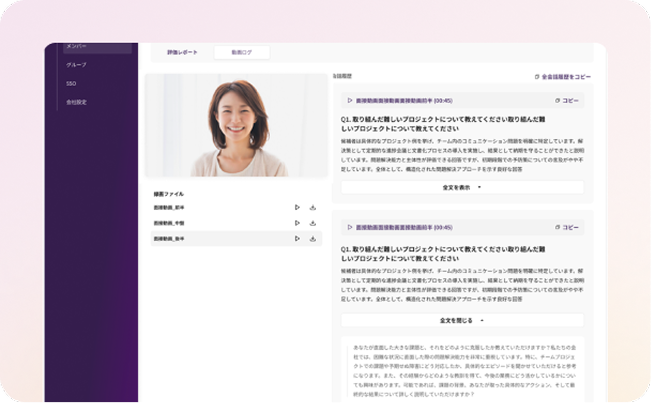Screen dimensions: 651x403
Task: Select the 動画ログ tab
Action: pos(241,52)
